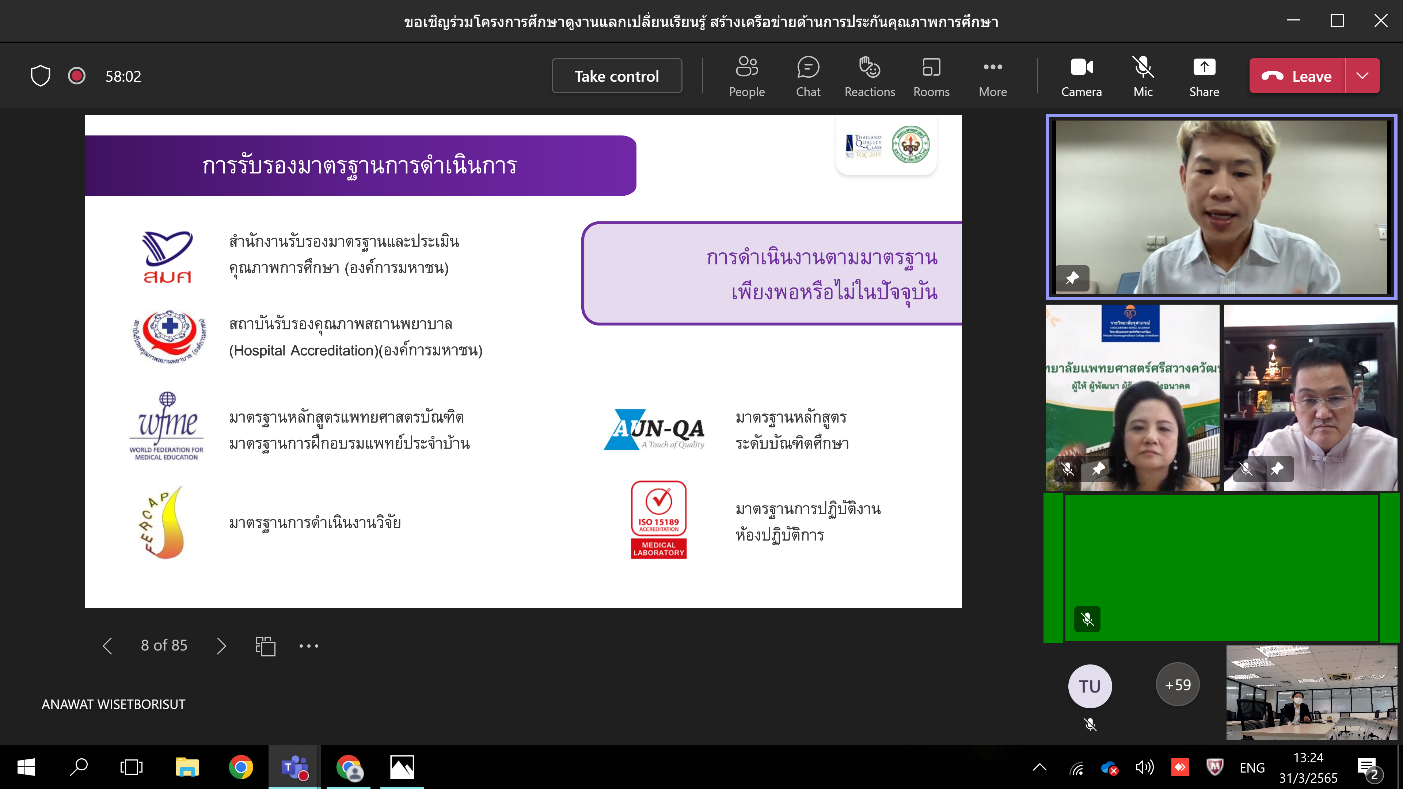Go to the previous slide
Screen dimensions: 1403x789
108,646
